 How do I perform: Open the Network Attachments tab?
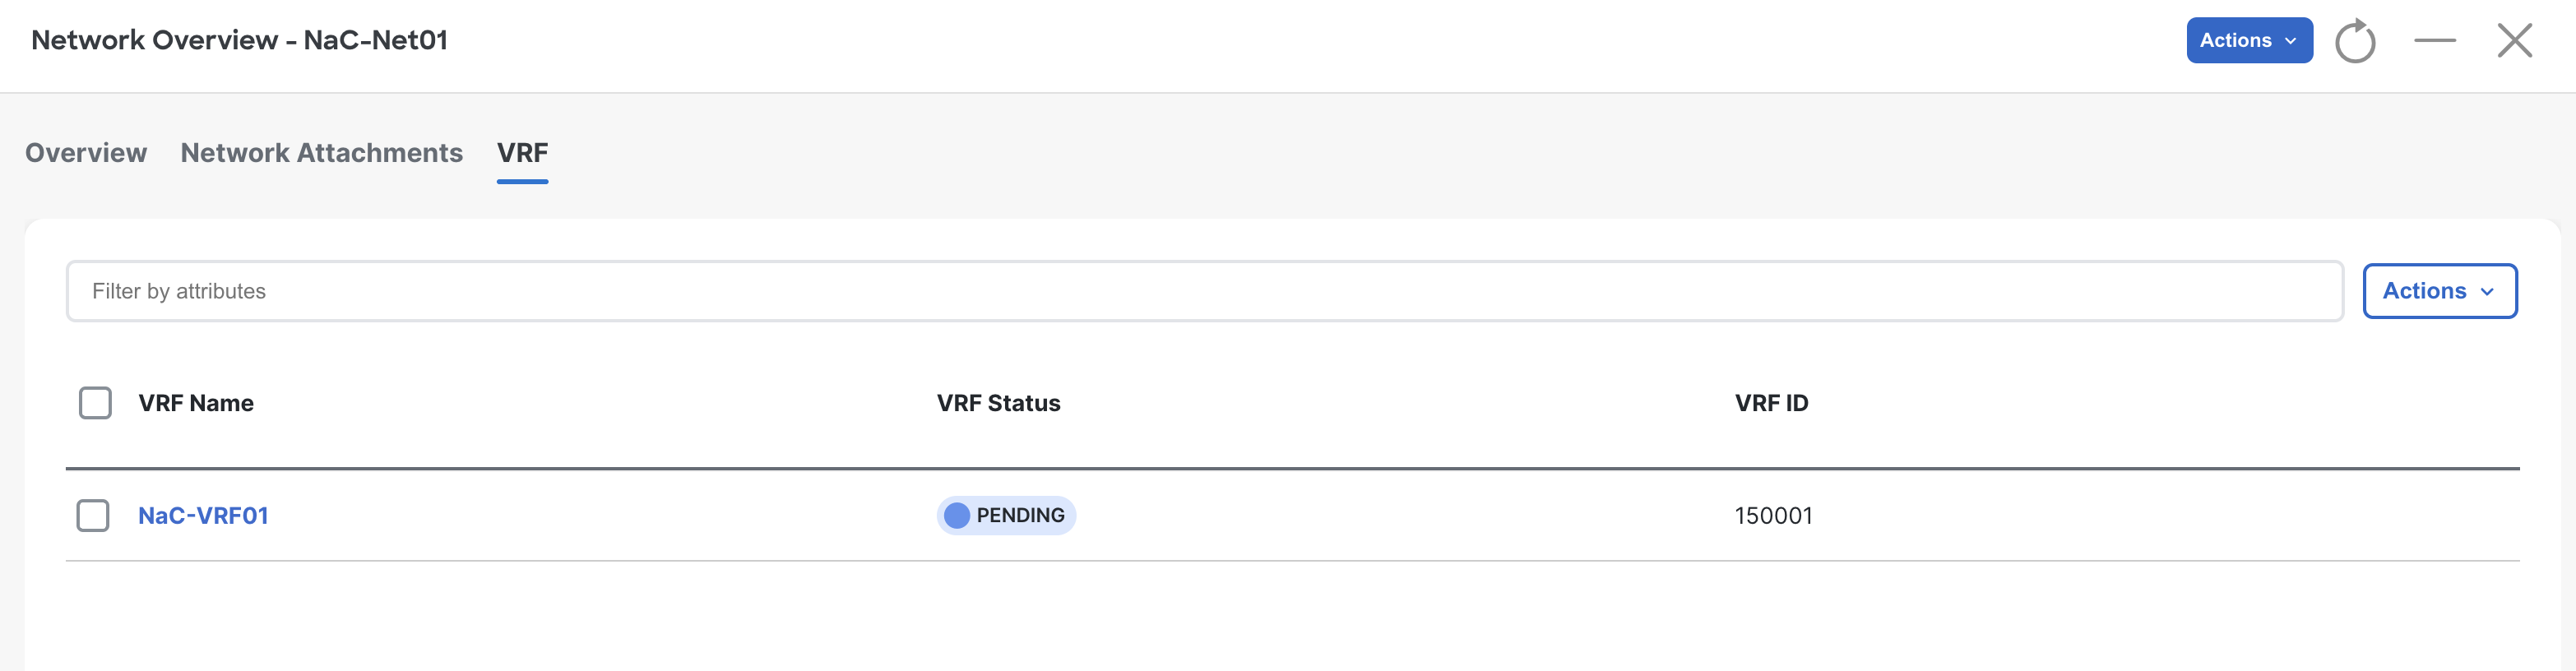tap(321, 153)
